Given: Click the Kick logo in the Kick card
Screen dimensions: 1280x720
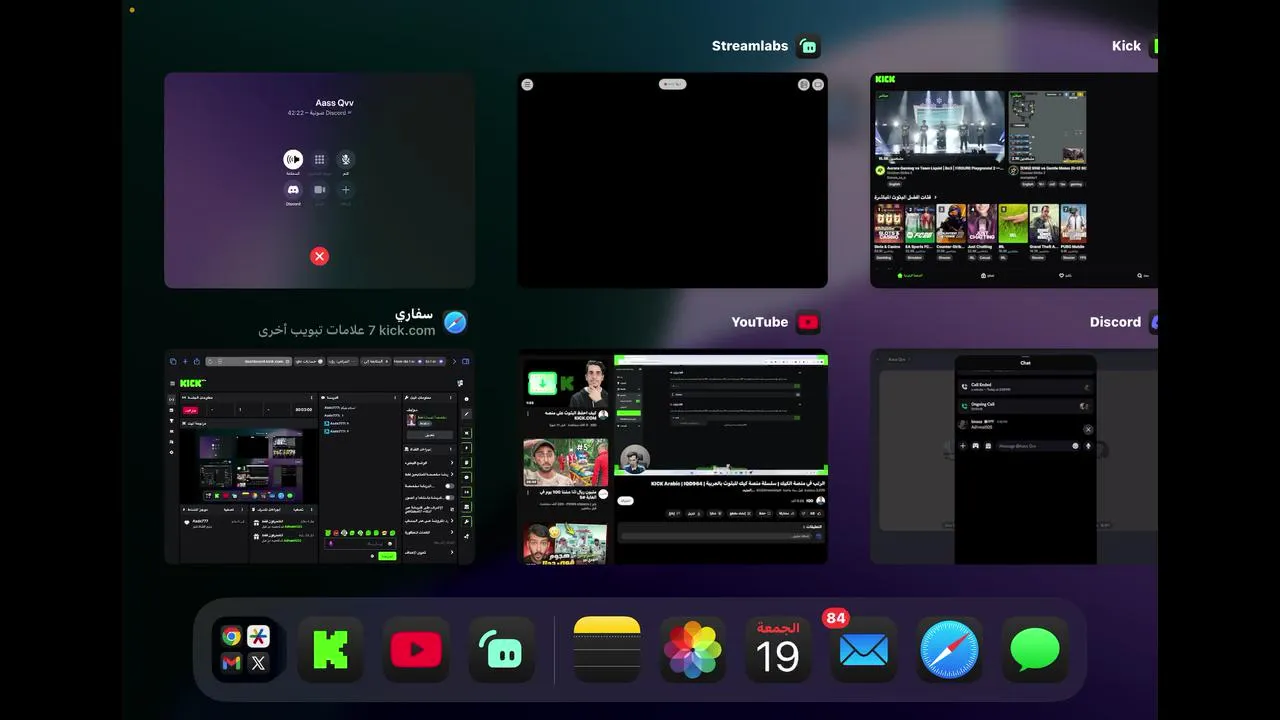Looking at the screenshot, I should point(885,79).
